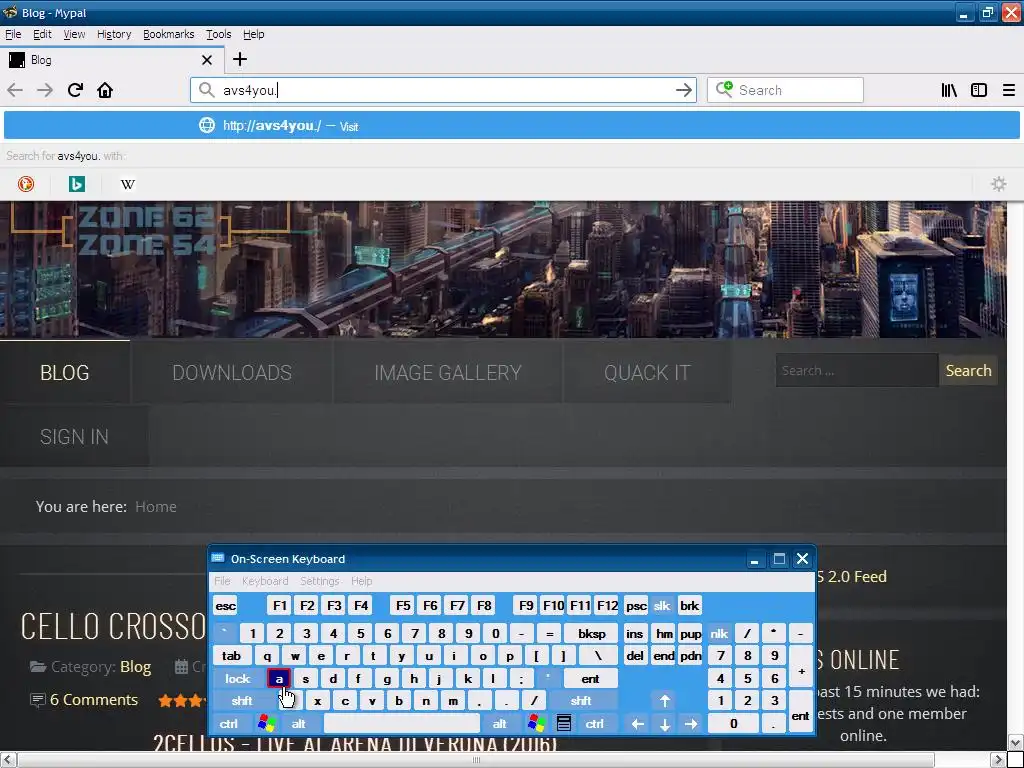The width and height of the screenshot is (1024, 768).
Task: Open a new tab with plus button
Action: pos(240,59)
